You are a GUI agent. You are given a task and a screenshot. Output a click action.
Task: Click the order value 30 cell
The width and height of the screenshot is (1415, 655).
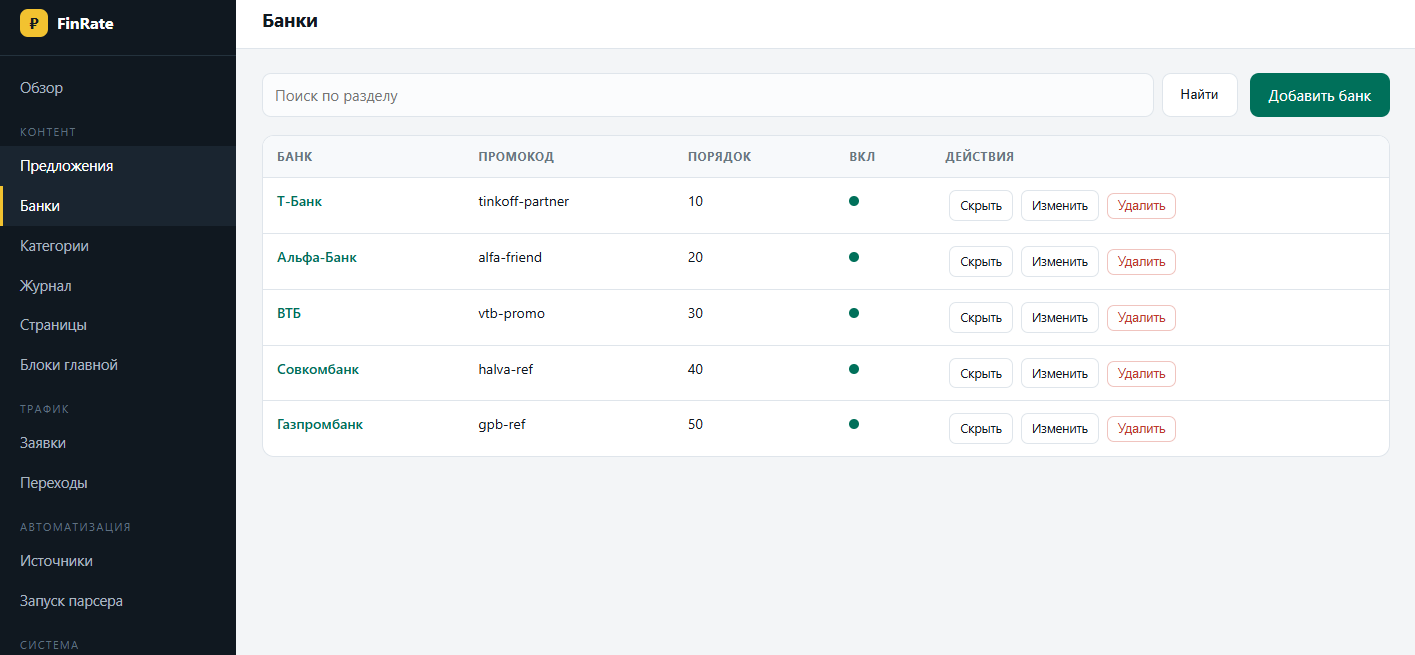[695, 313]
